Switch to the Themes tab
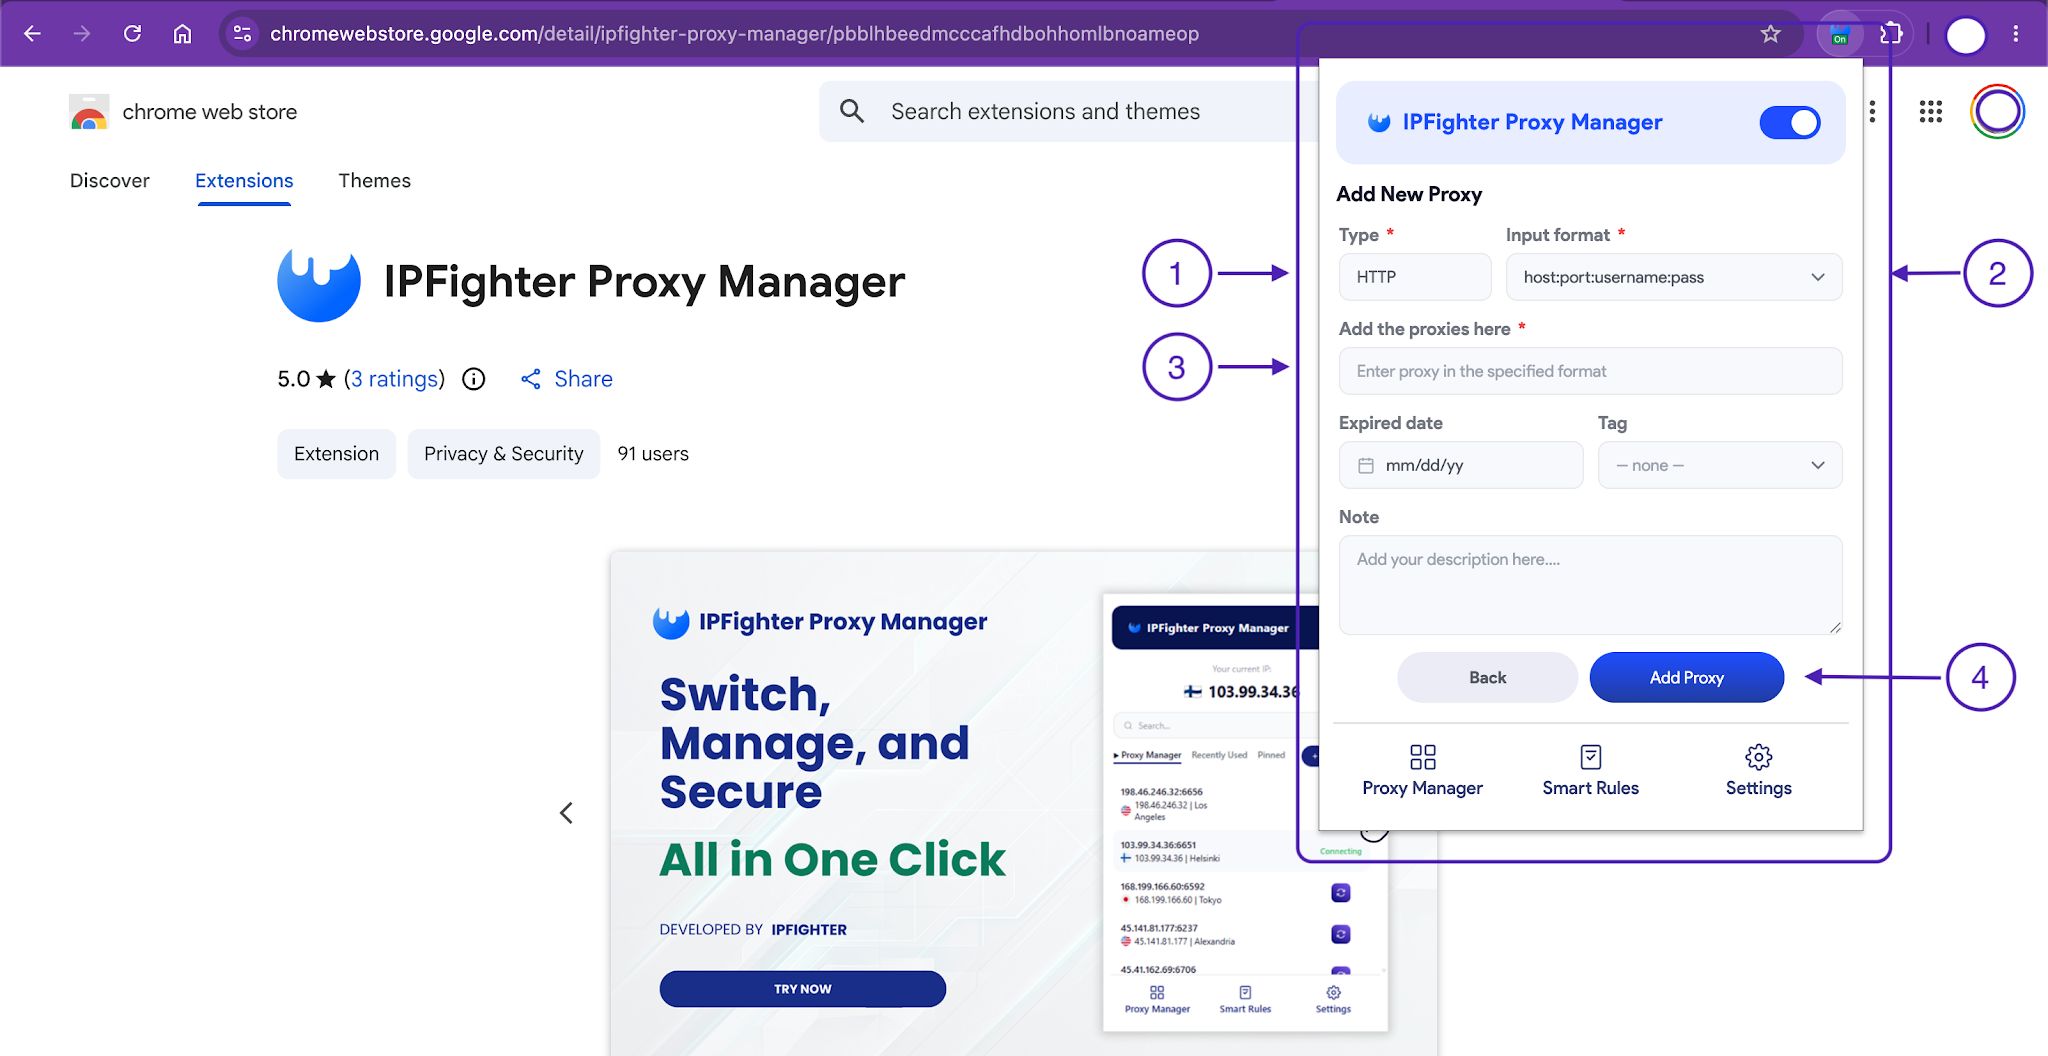Viewport: 2048px width, 1056px height. click(x=374, y=181)
